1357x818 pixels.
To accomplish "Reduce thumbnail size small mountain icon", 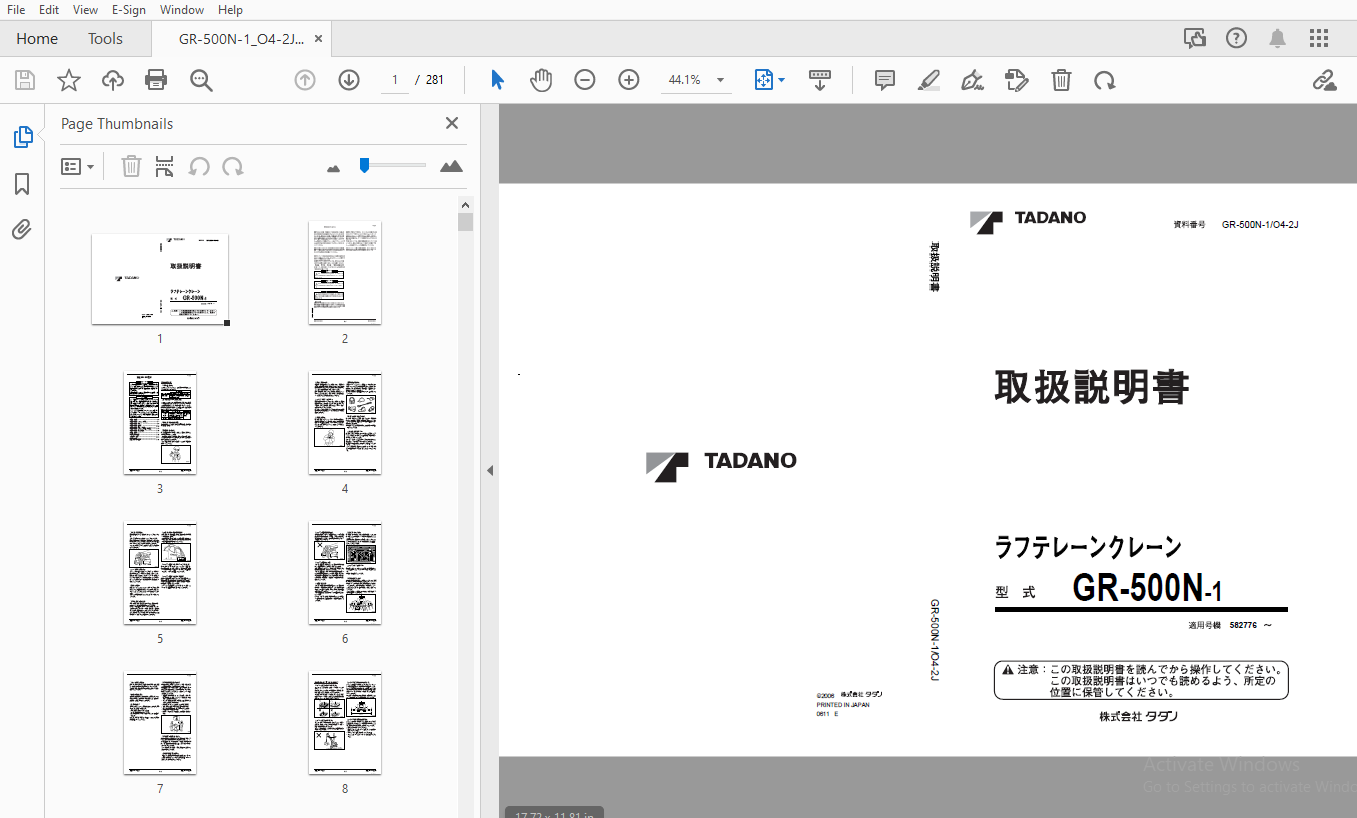I will coord(334,169).
